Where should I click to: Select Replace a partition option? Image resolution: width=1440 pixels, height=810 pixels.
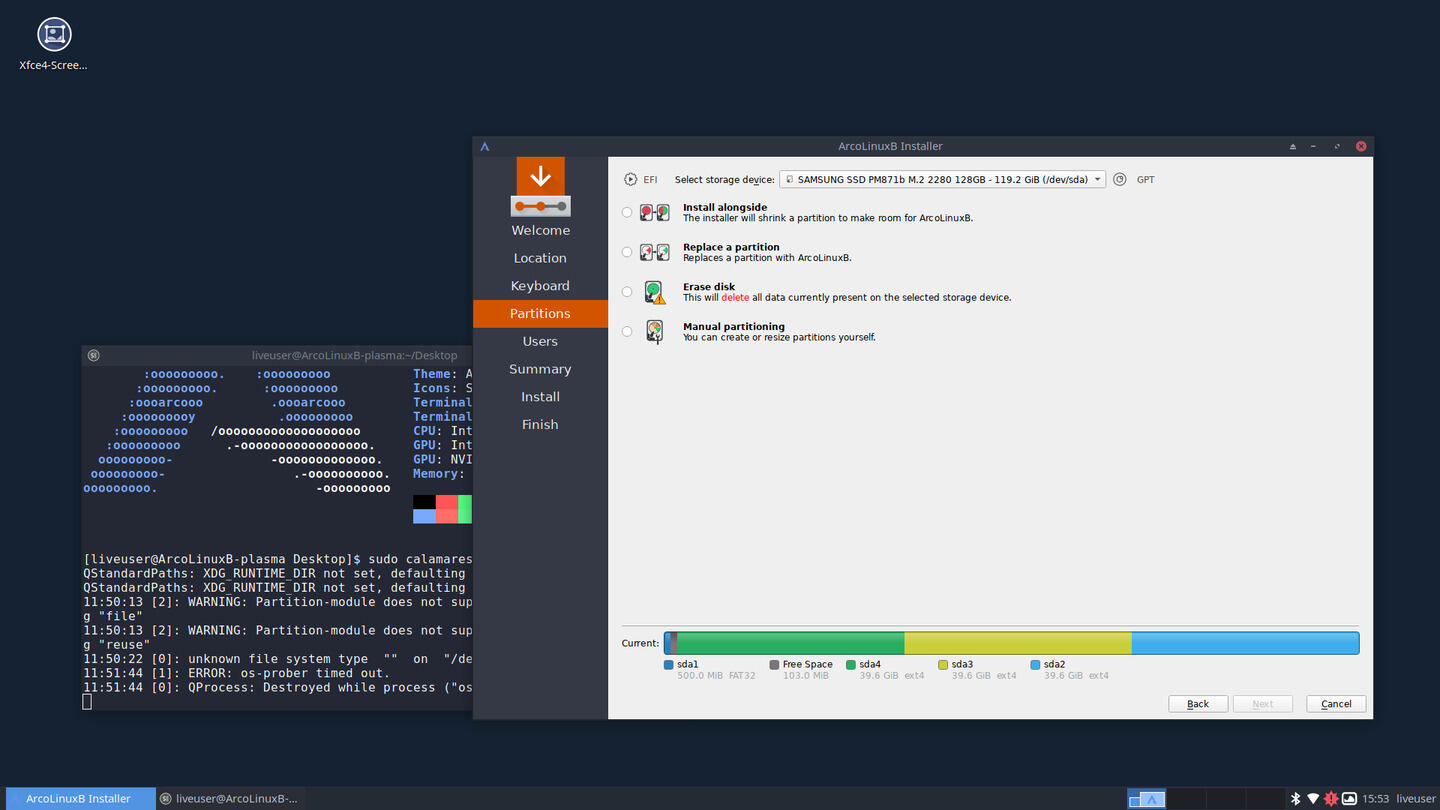[627, 252]
